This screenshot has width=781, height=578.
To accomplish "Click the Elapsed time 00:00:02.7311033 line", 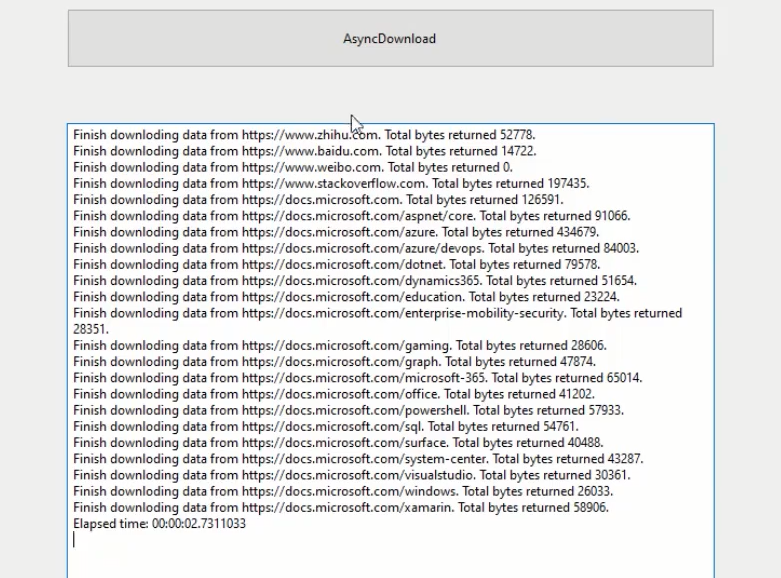I will tap(159, 524).
